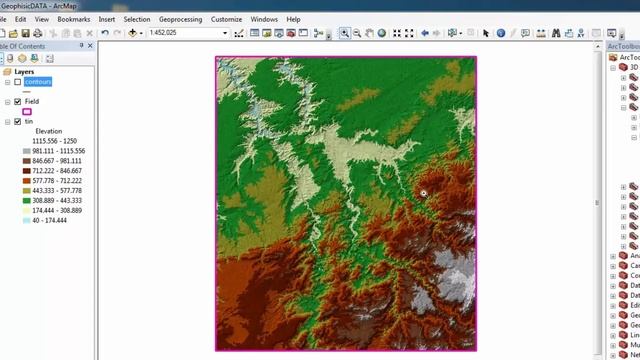Open the Select Features dropdown arrow
This screenshot has width=640, height=360.
460,33
